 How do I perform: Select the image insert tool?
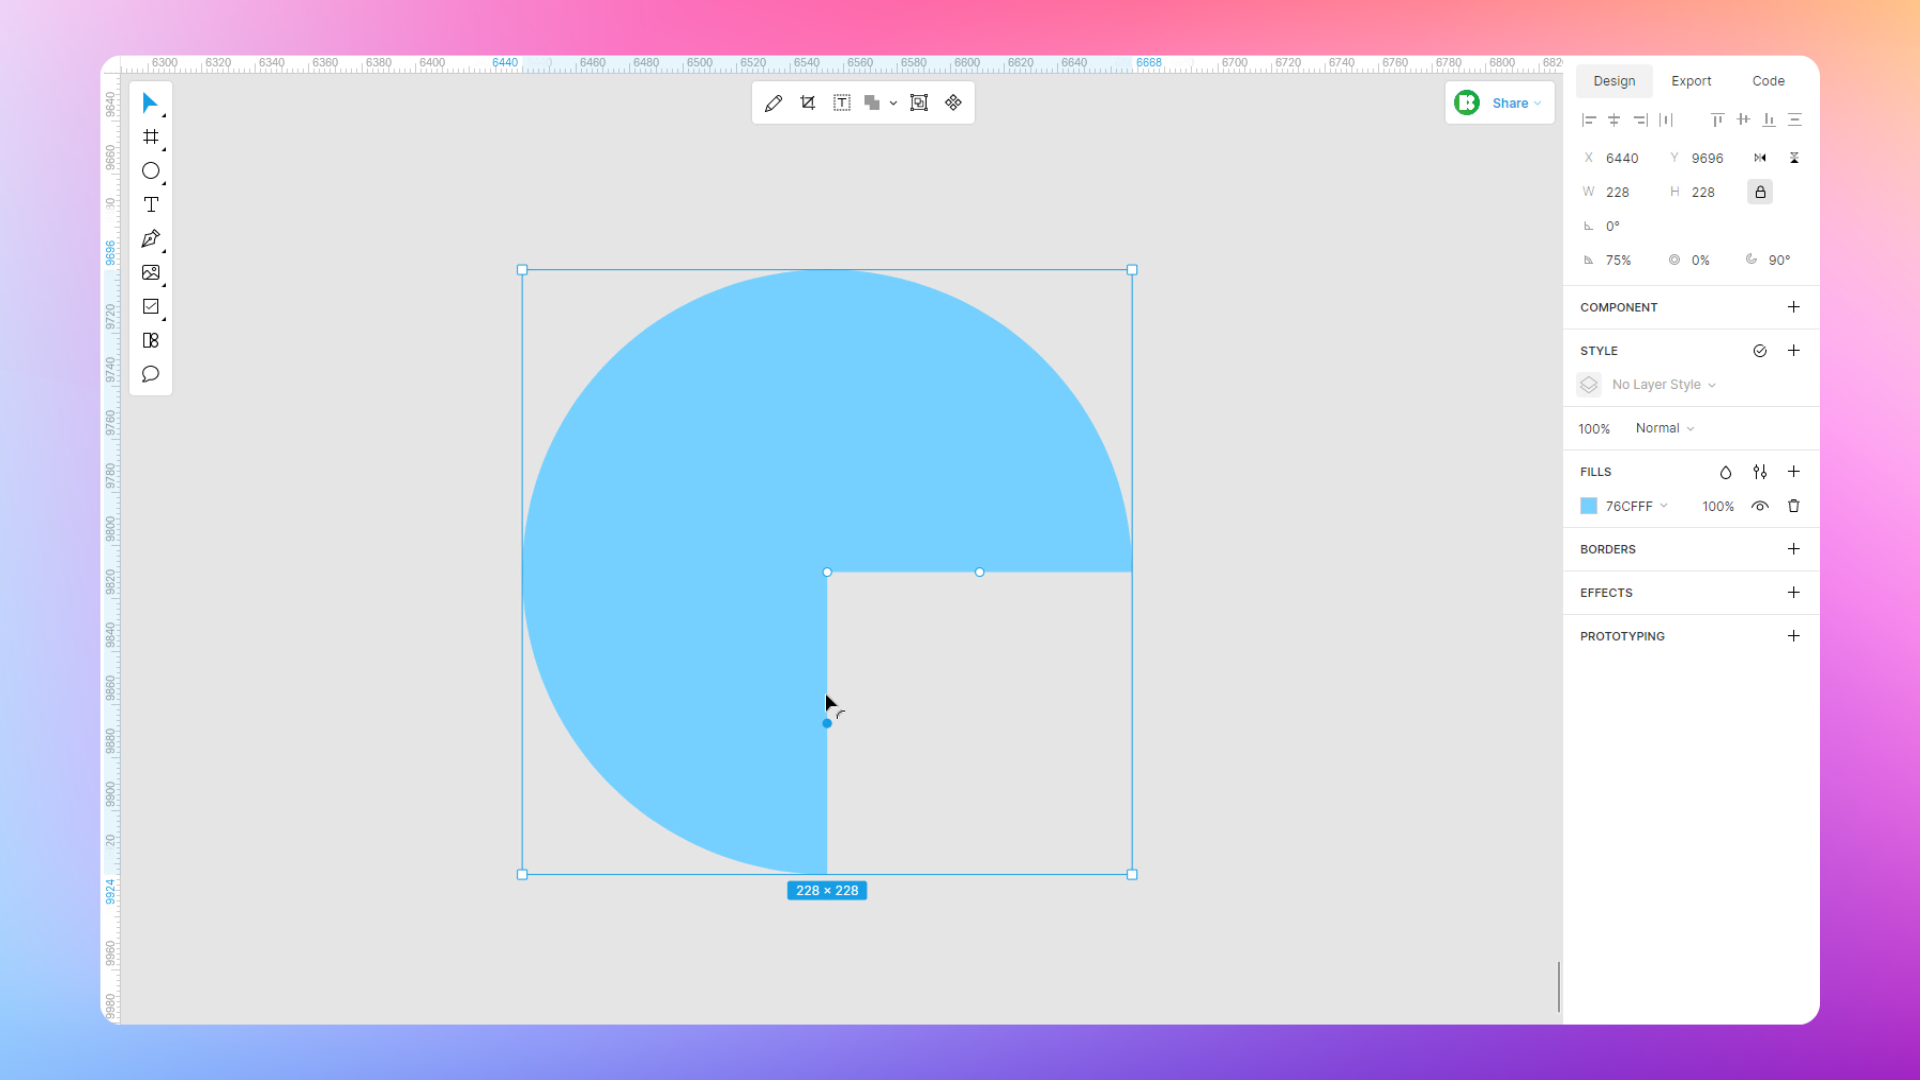coord(149,273)
